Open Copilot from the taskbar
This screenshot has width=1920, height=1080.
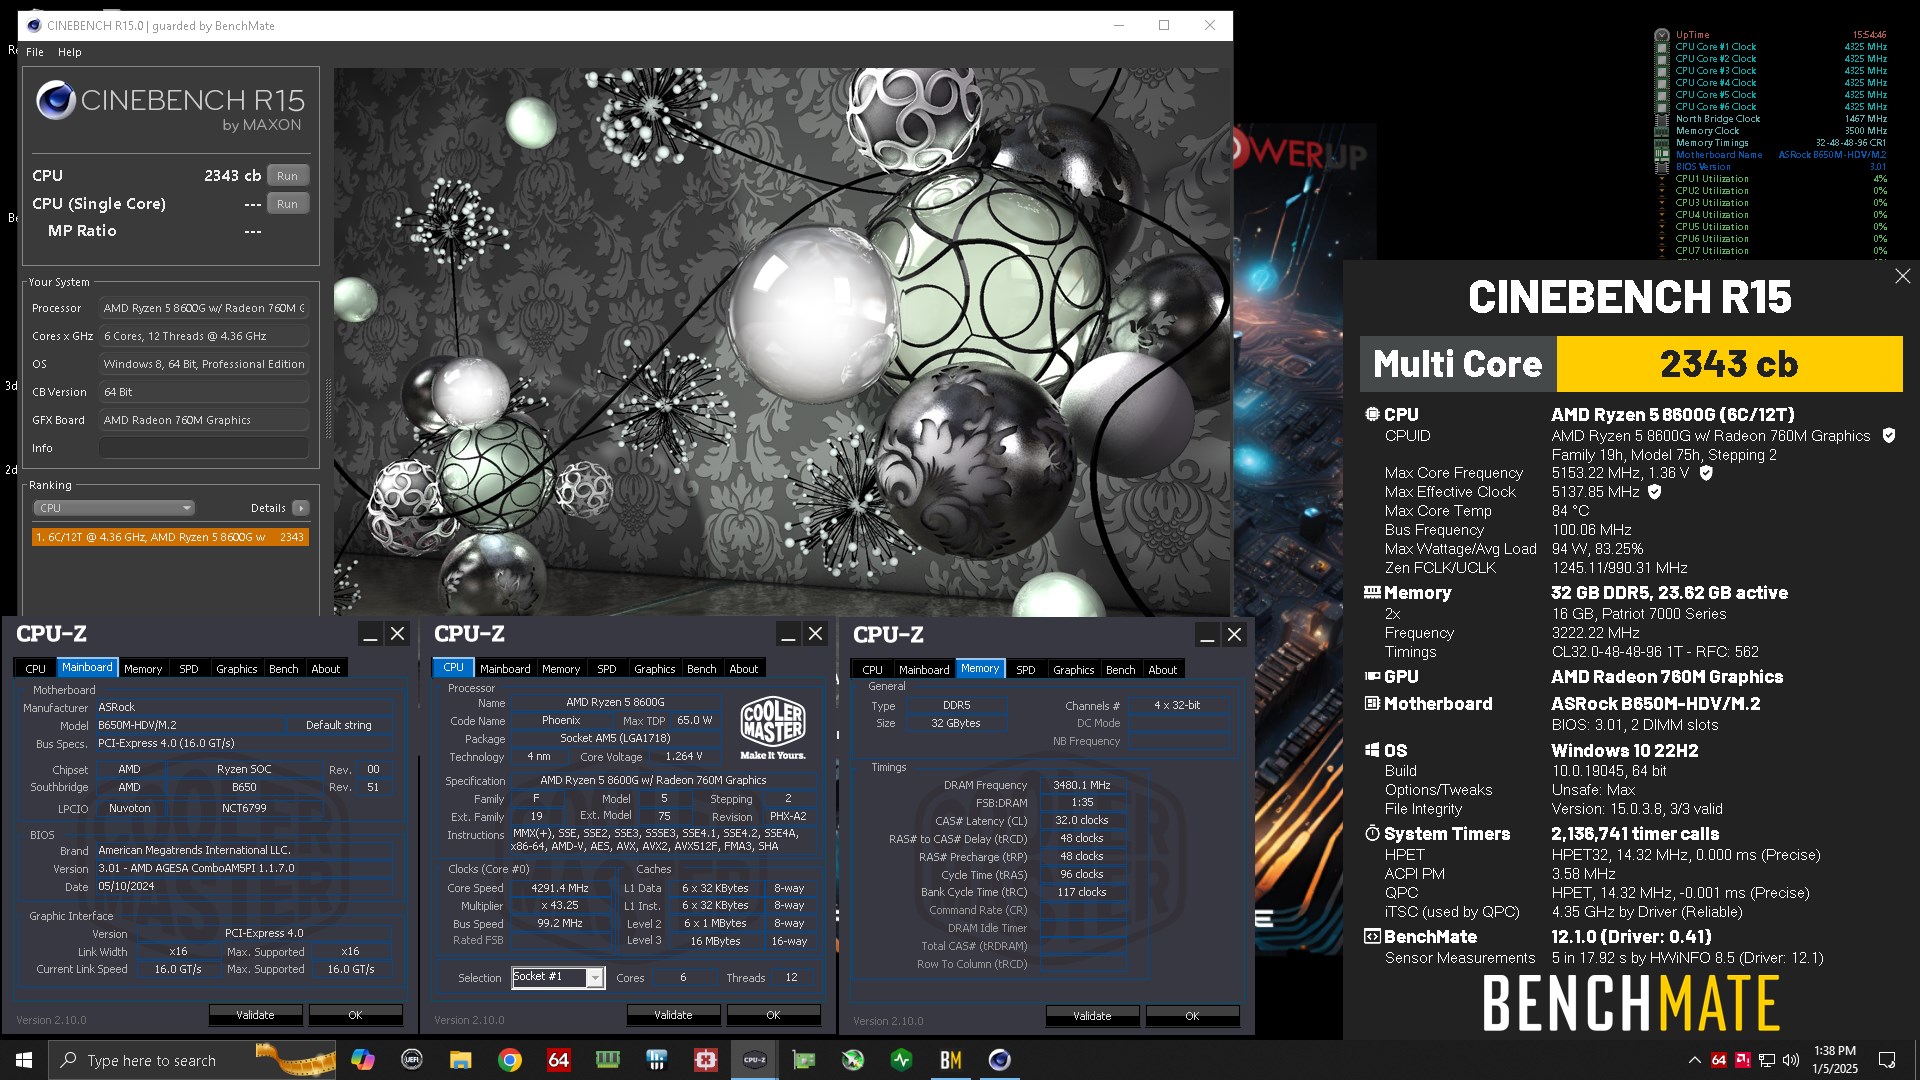(362, 1060)
